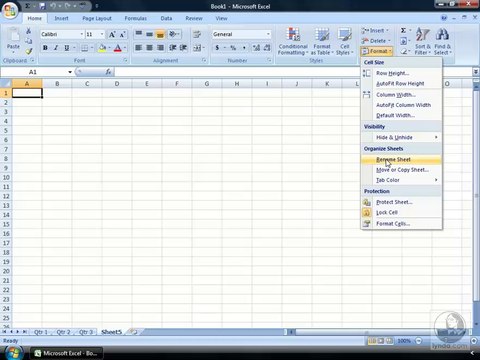Center text horizontally
This screenshot has width=480, height=360.
[x=149, y=48]
